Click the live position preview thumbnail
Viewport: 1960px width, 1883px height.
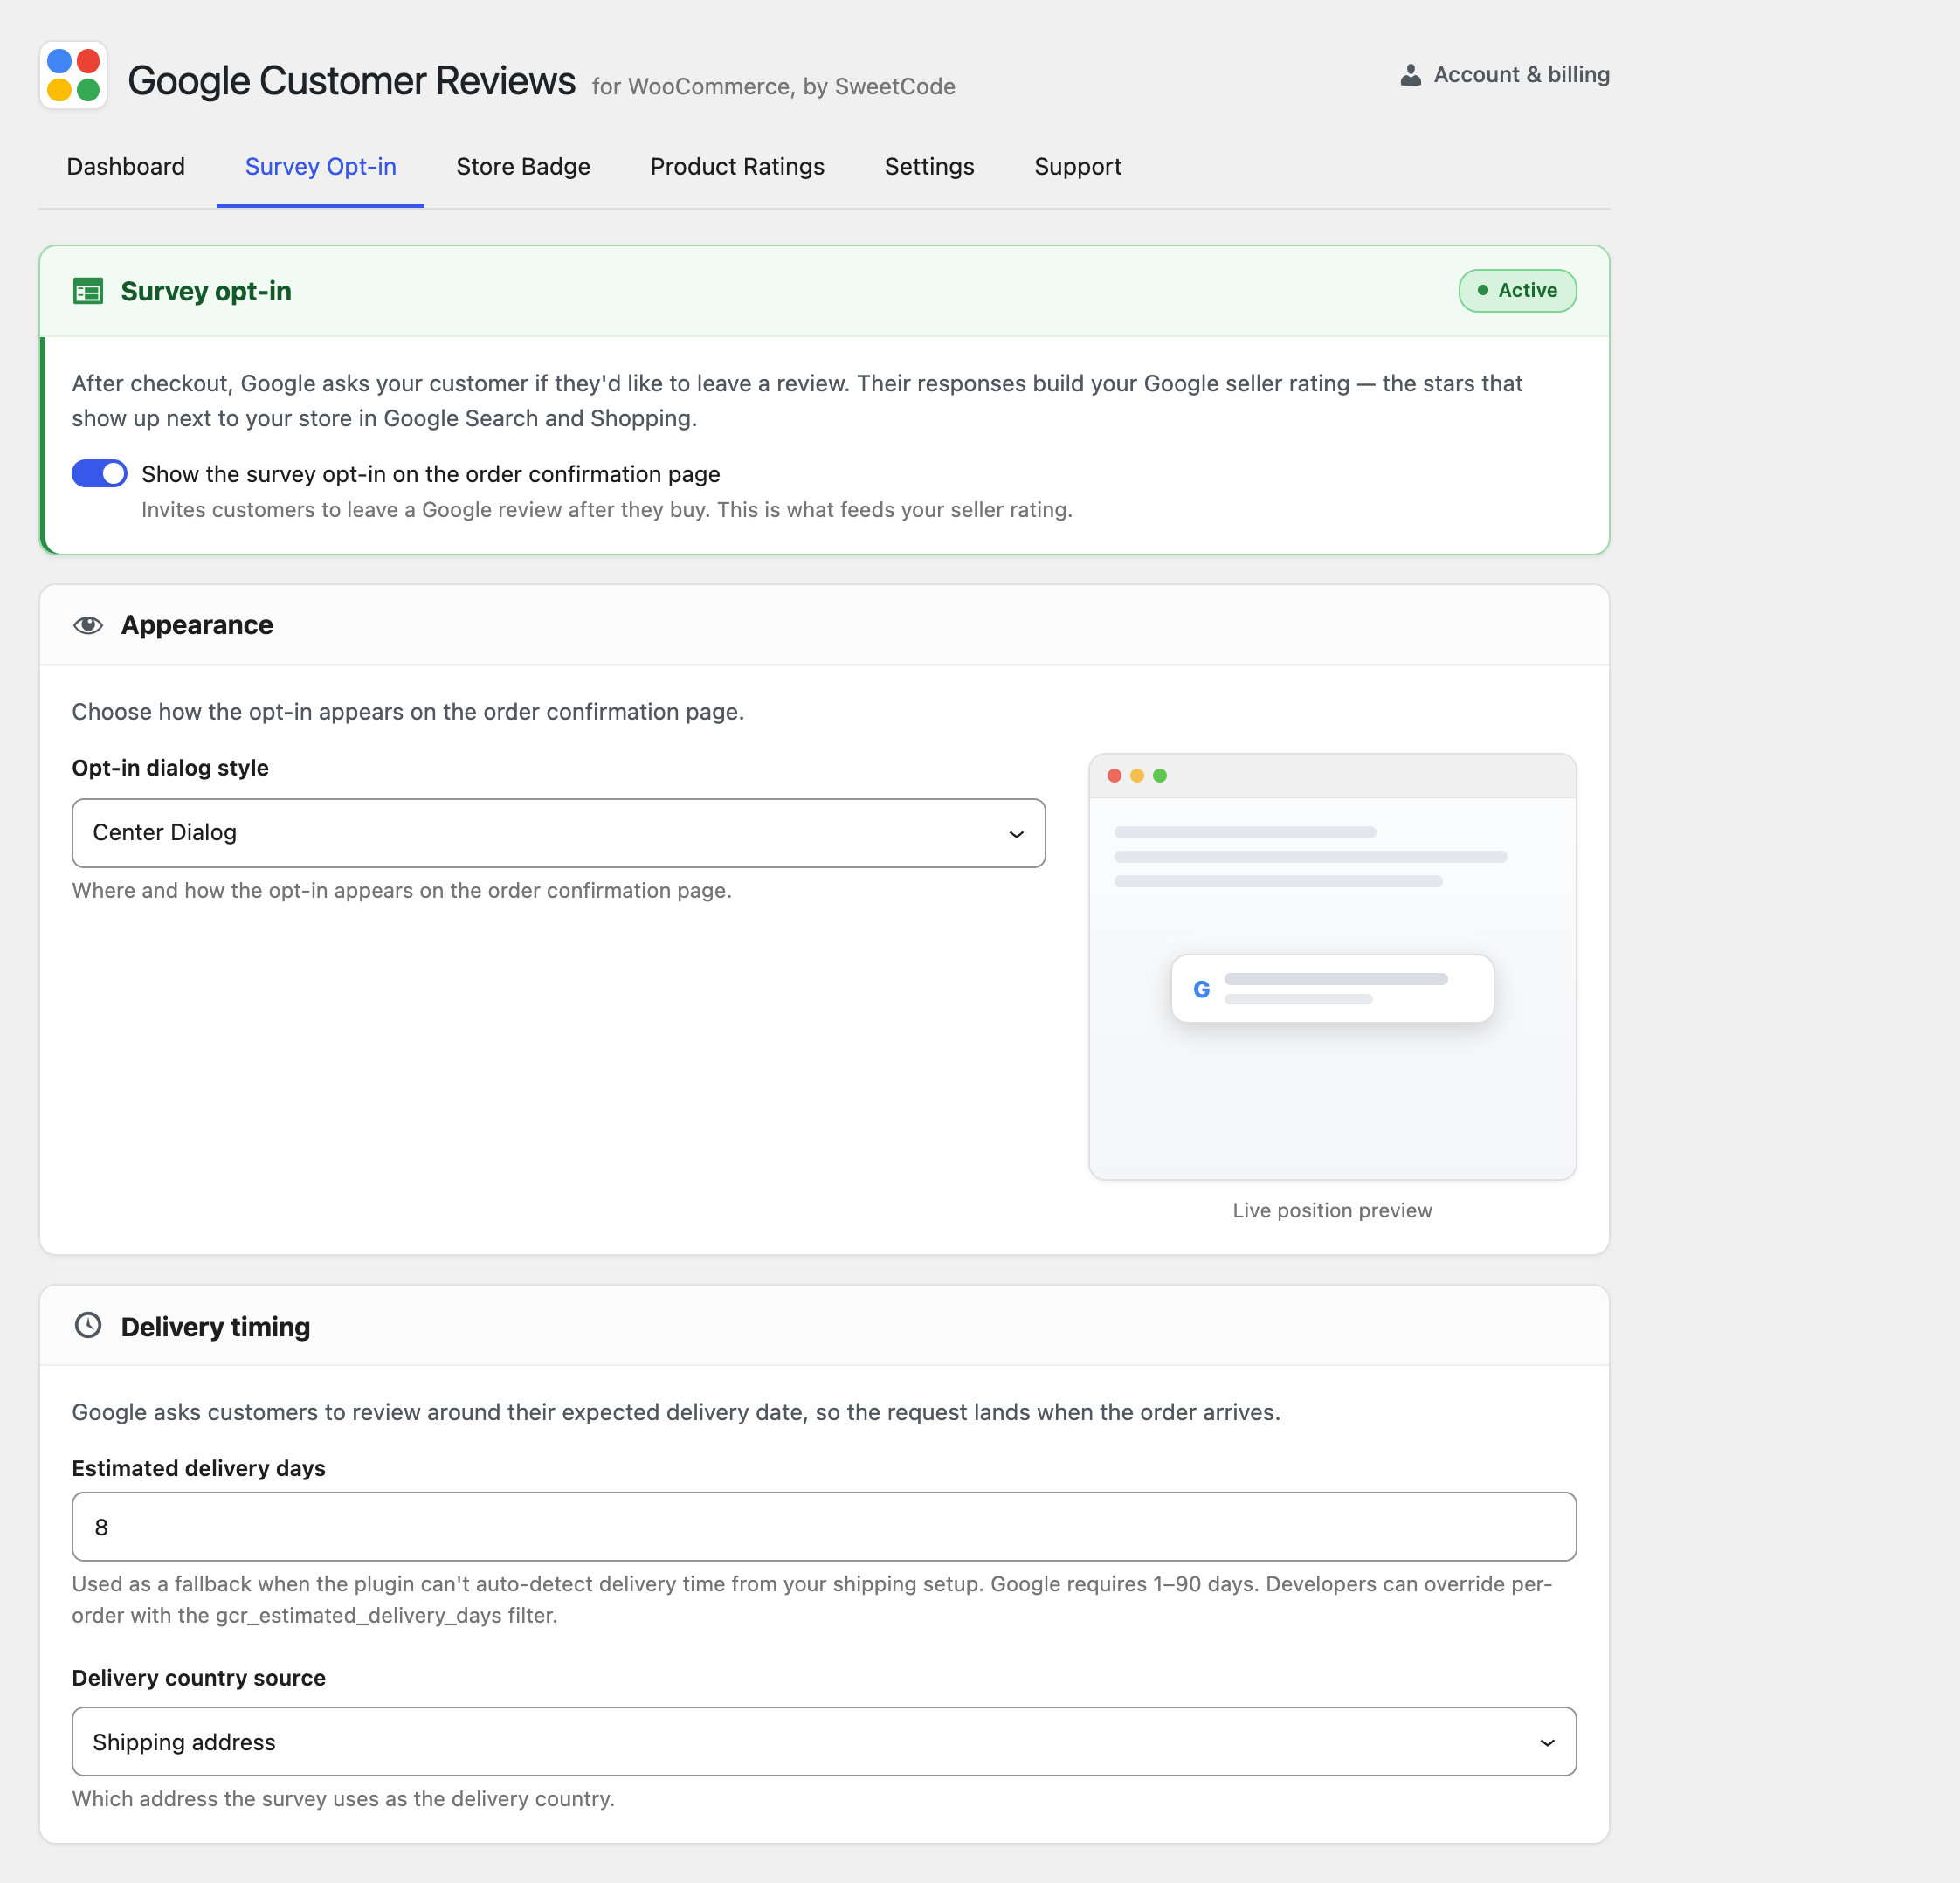click(1332, 967)
